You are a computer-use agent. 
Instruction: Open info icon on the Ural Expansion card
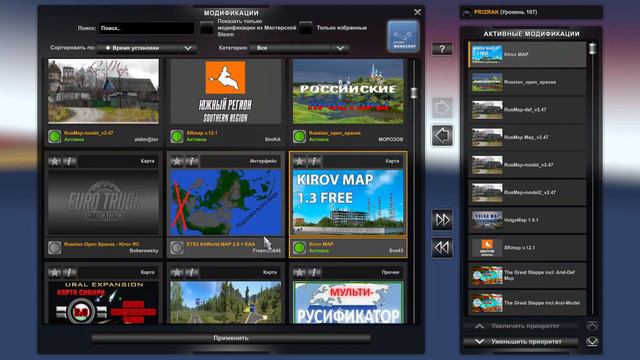pos(69,272)
